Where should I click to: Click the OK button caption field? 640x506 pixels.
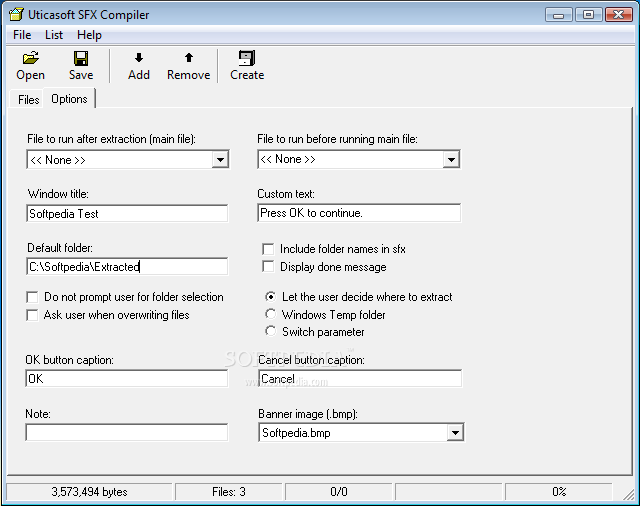(127, 379)
